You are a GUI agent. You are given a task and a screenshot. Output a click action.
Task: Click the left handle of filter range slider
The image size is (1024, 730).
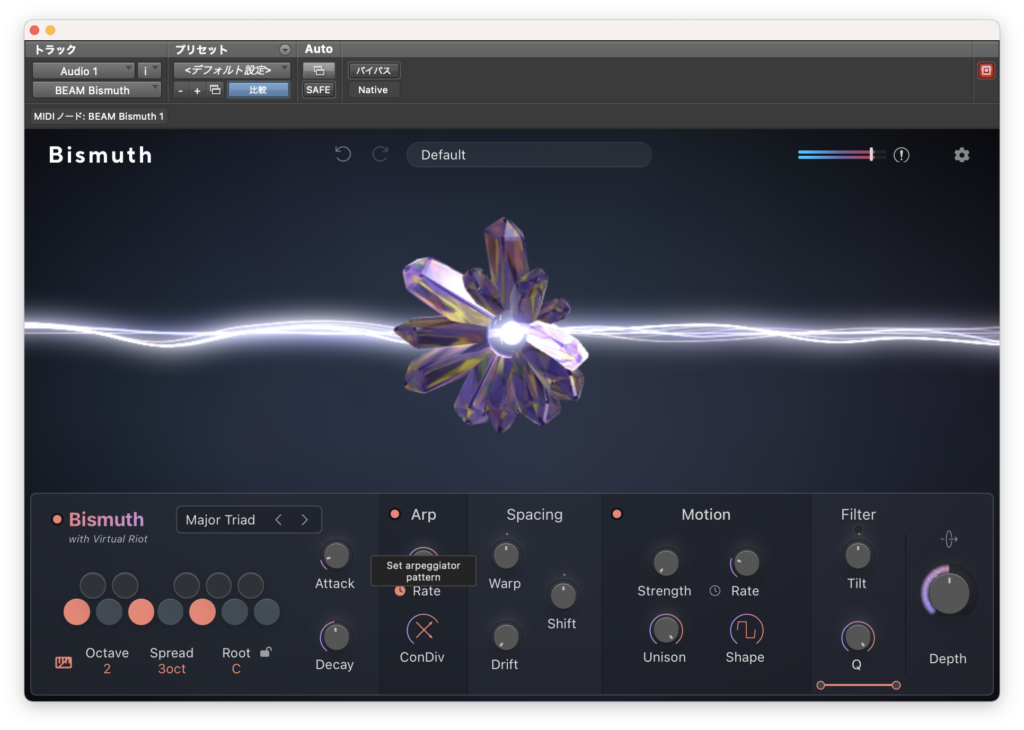pyautogui.click(x=821, y=685)
